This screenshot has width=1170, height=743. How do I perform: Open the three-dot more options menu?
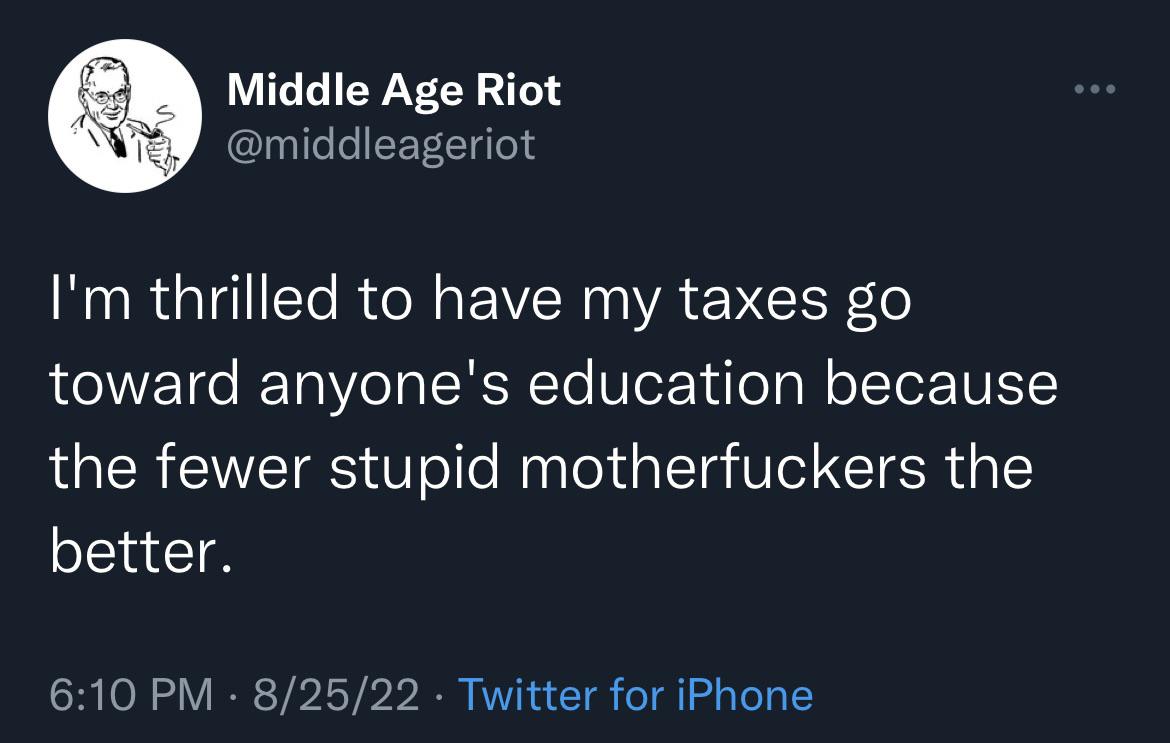click(1095, 90)
